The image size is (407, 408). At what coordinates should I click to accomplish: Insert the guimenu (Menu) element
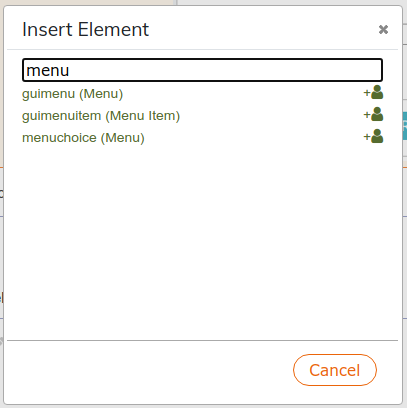[x=73, y=94]
